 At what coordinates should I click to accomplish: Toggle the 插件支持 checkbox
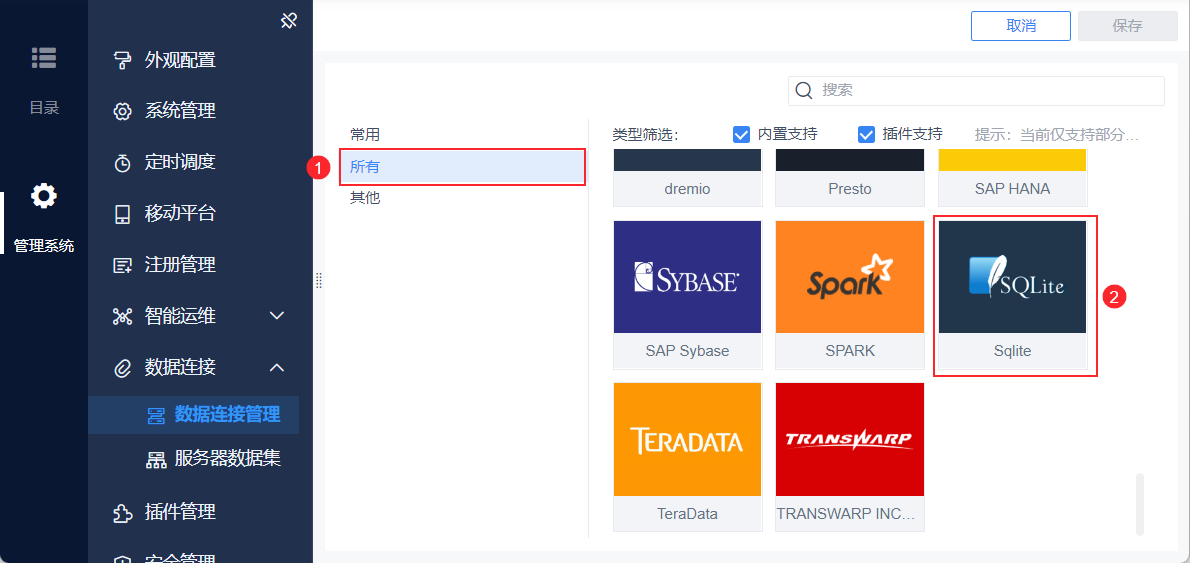[x=867, y=135]
